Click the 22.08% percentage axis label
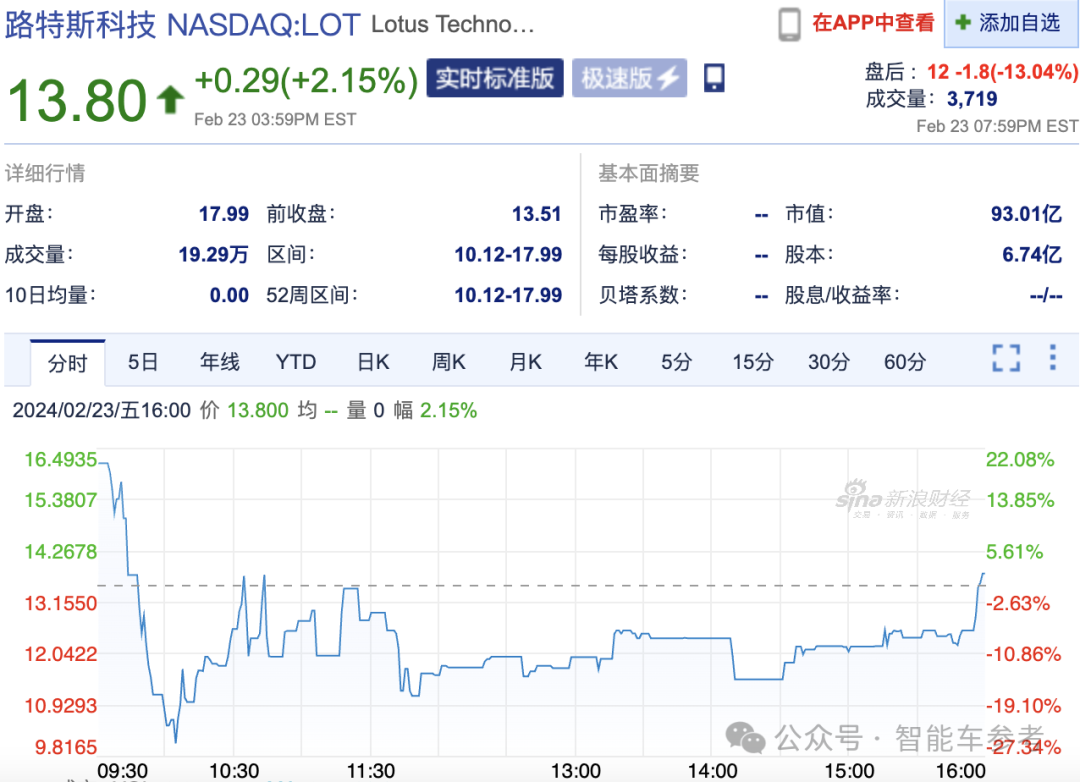The image size is (1080, 782). pos(1020,460)
